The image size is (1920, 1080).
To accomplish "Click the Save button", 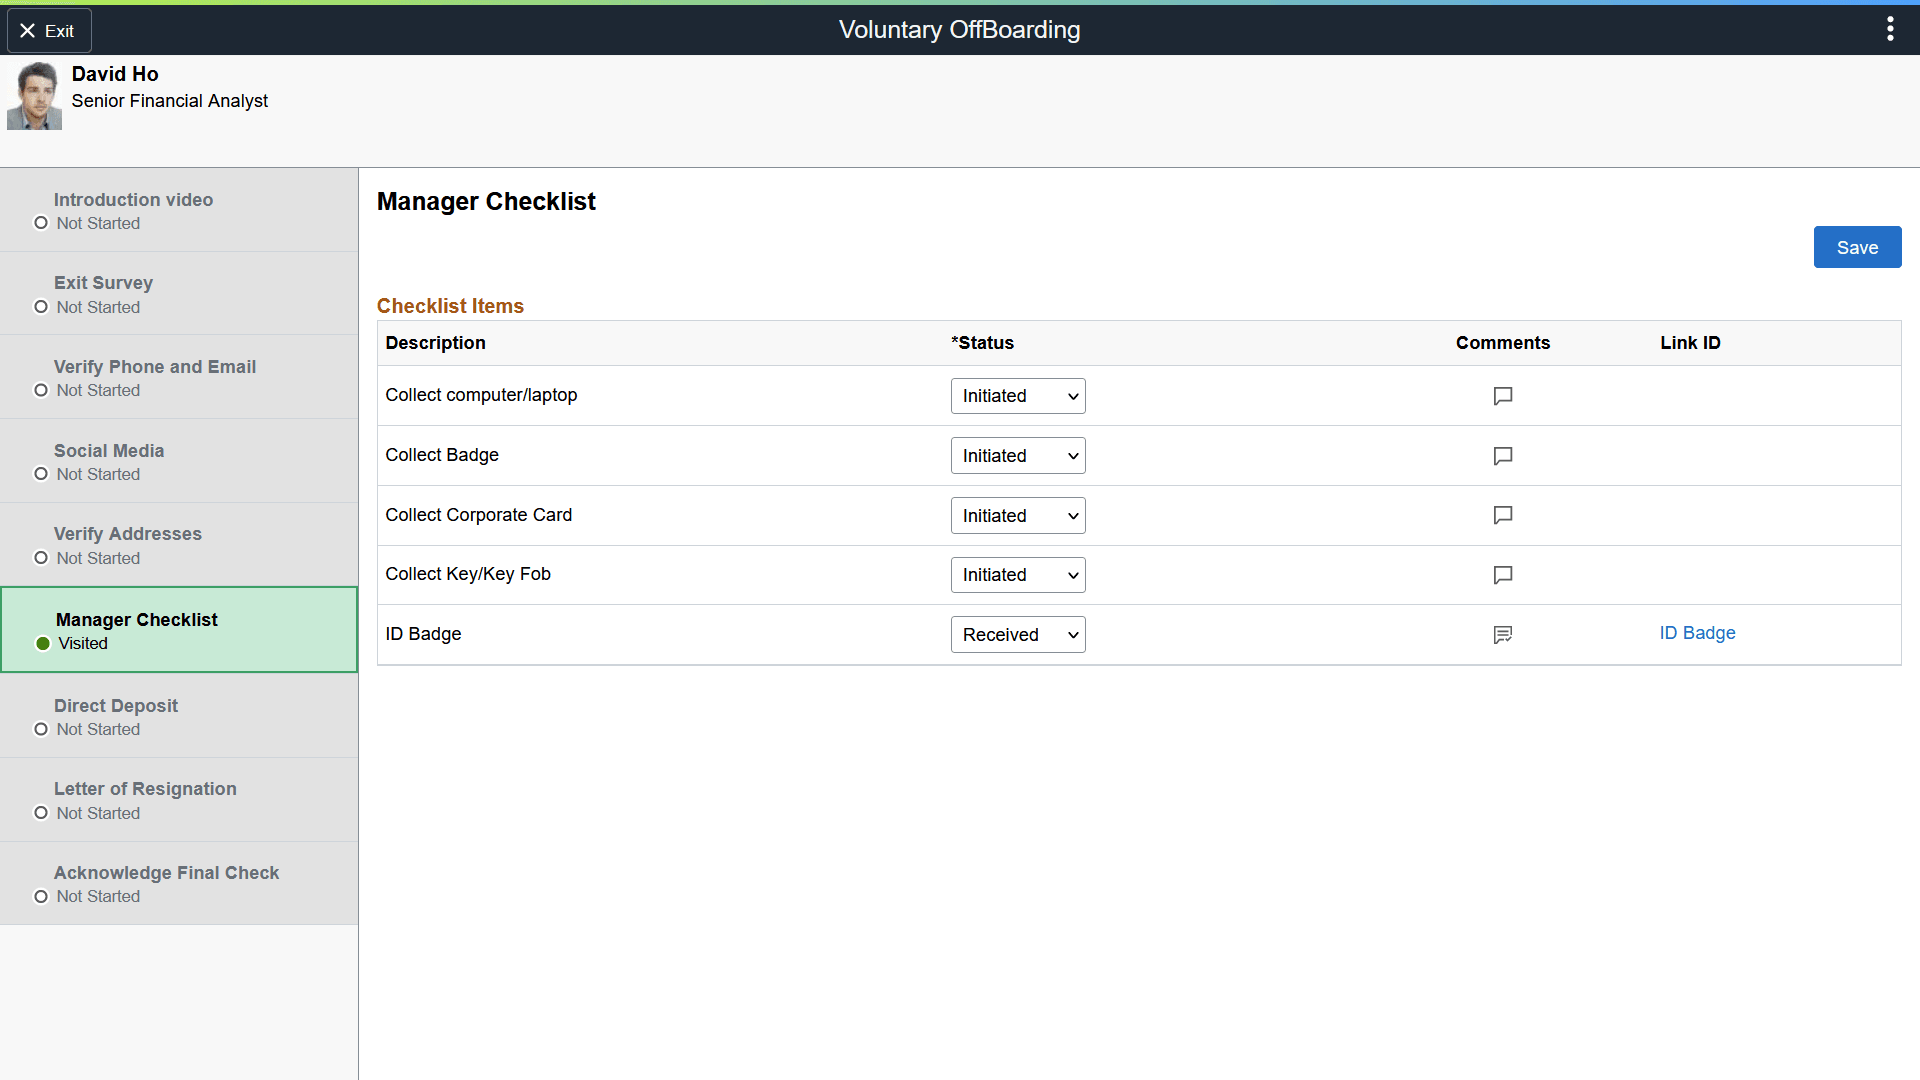I will (x=1857, y=247).
